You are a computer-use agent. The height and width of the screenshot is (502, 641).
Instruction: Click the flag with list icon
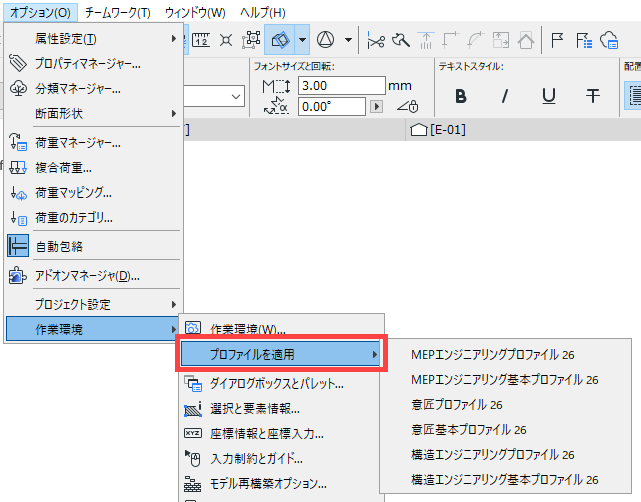(x=583, y=40)
